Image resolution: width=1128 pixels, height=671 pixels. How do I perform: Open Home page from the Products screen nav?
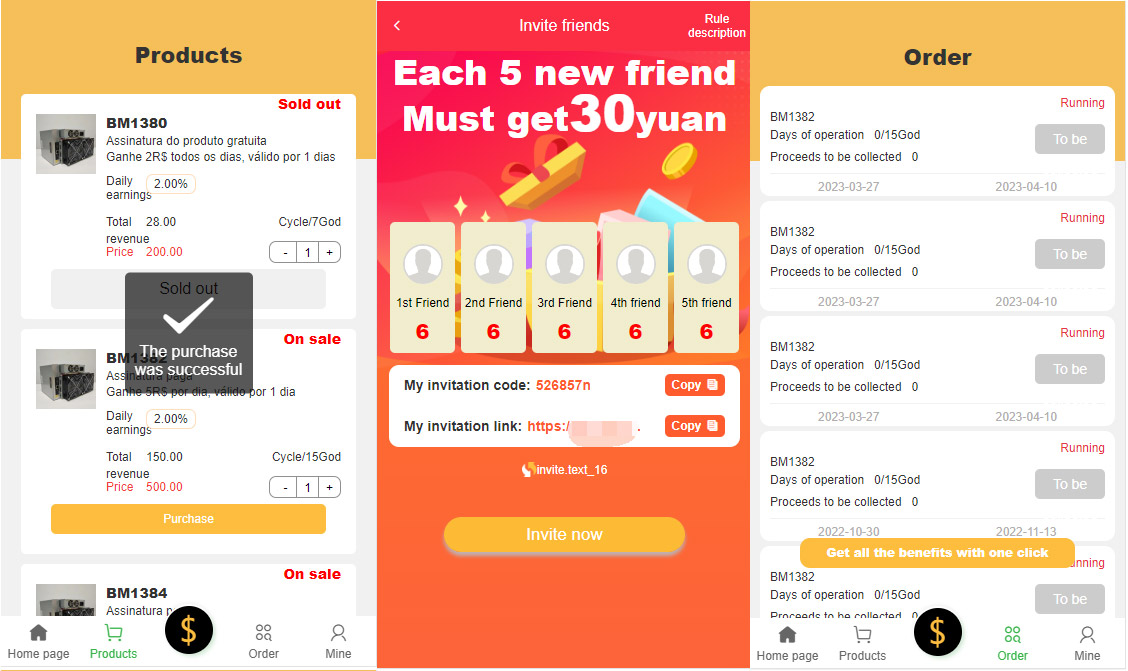[39, 642]
